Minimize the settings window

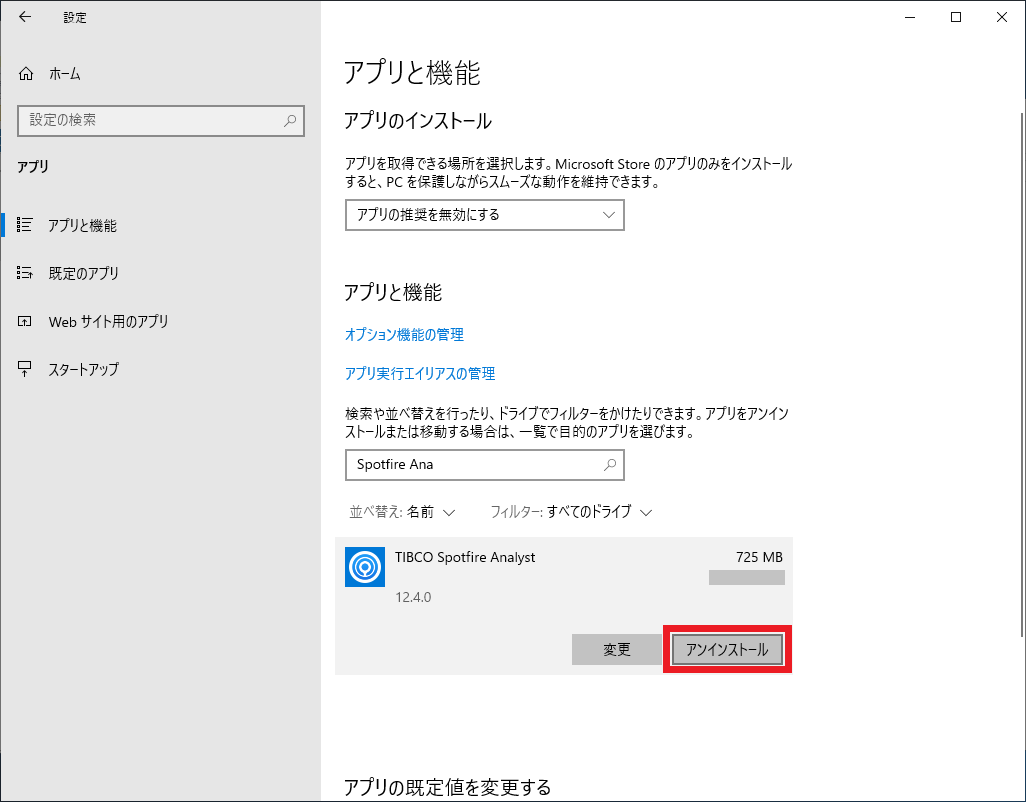click(x=910, y=17)
